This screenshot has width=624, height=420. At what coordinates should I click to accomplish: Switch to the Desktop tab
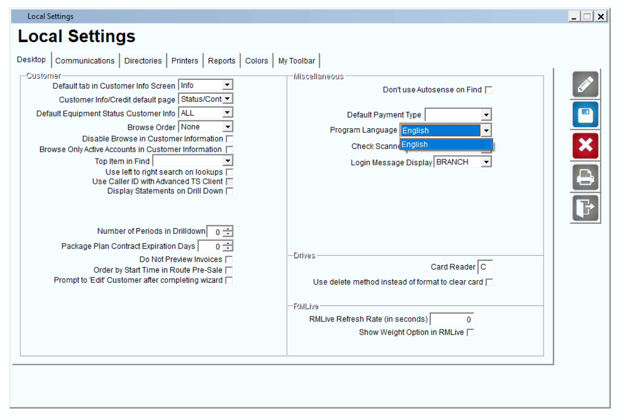pos(31,60)
